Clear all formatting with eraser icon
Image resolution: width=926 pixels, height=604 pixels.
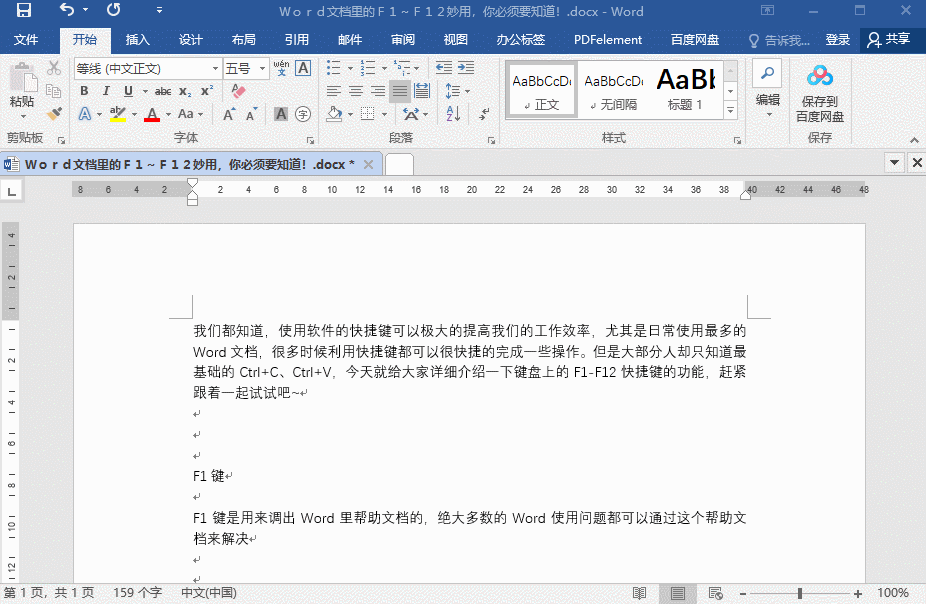(x=238, y=91)
